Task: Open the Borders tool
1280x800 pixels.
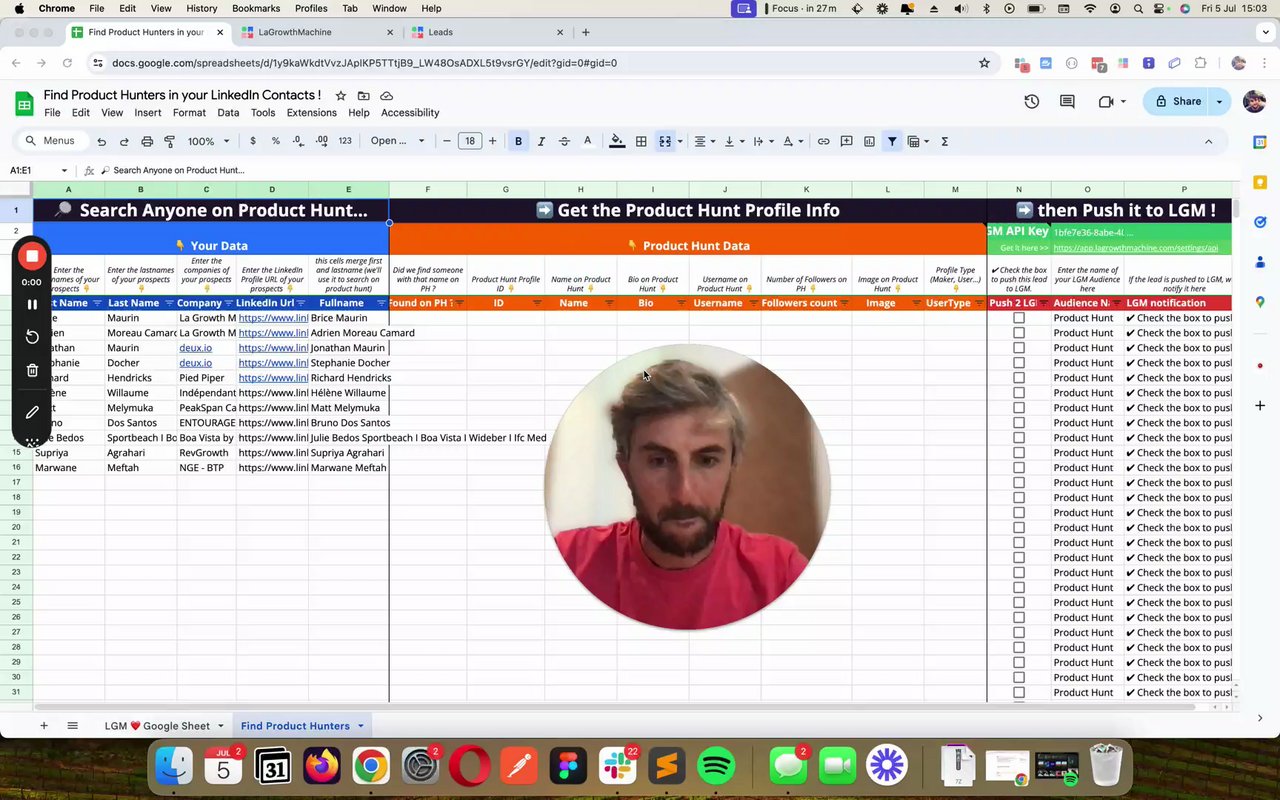Action: click(x=641, y=141)
